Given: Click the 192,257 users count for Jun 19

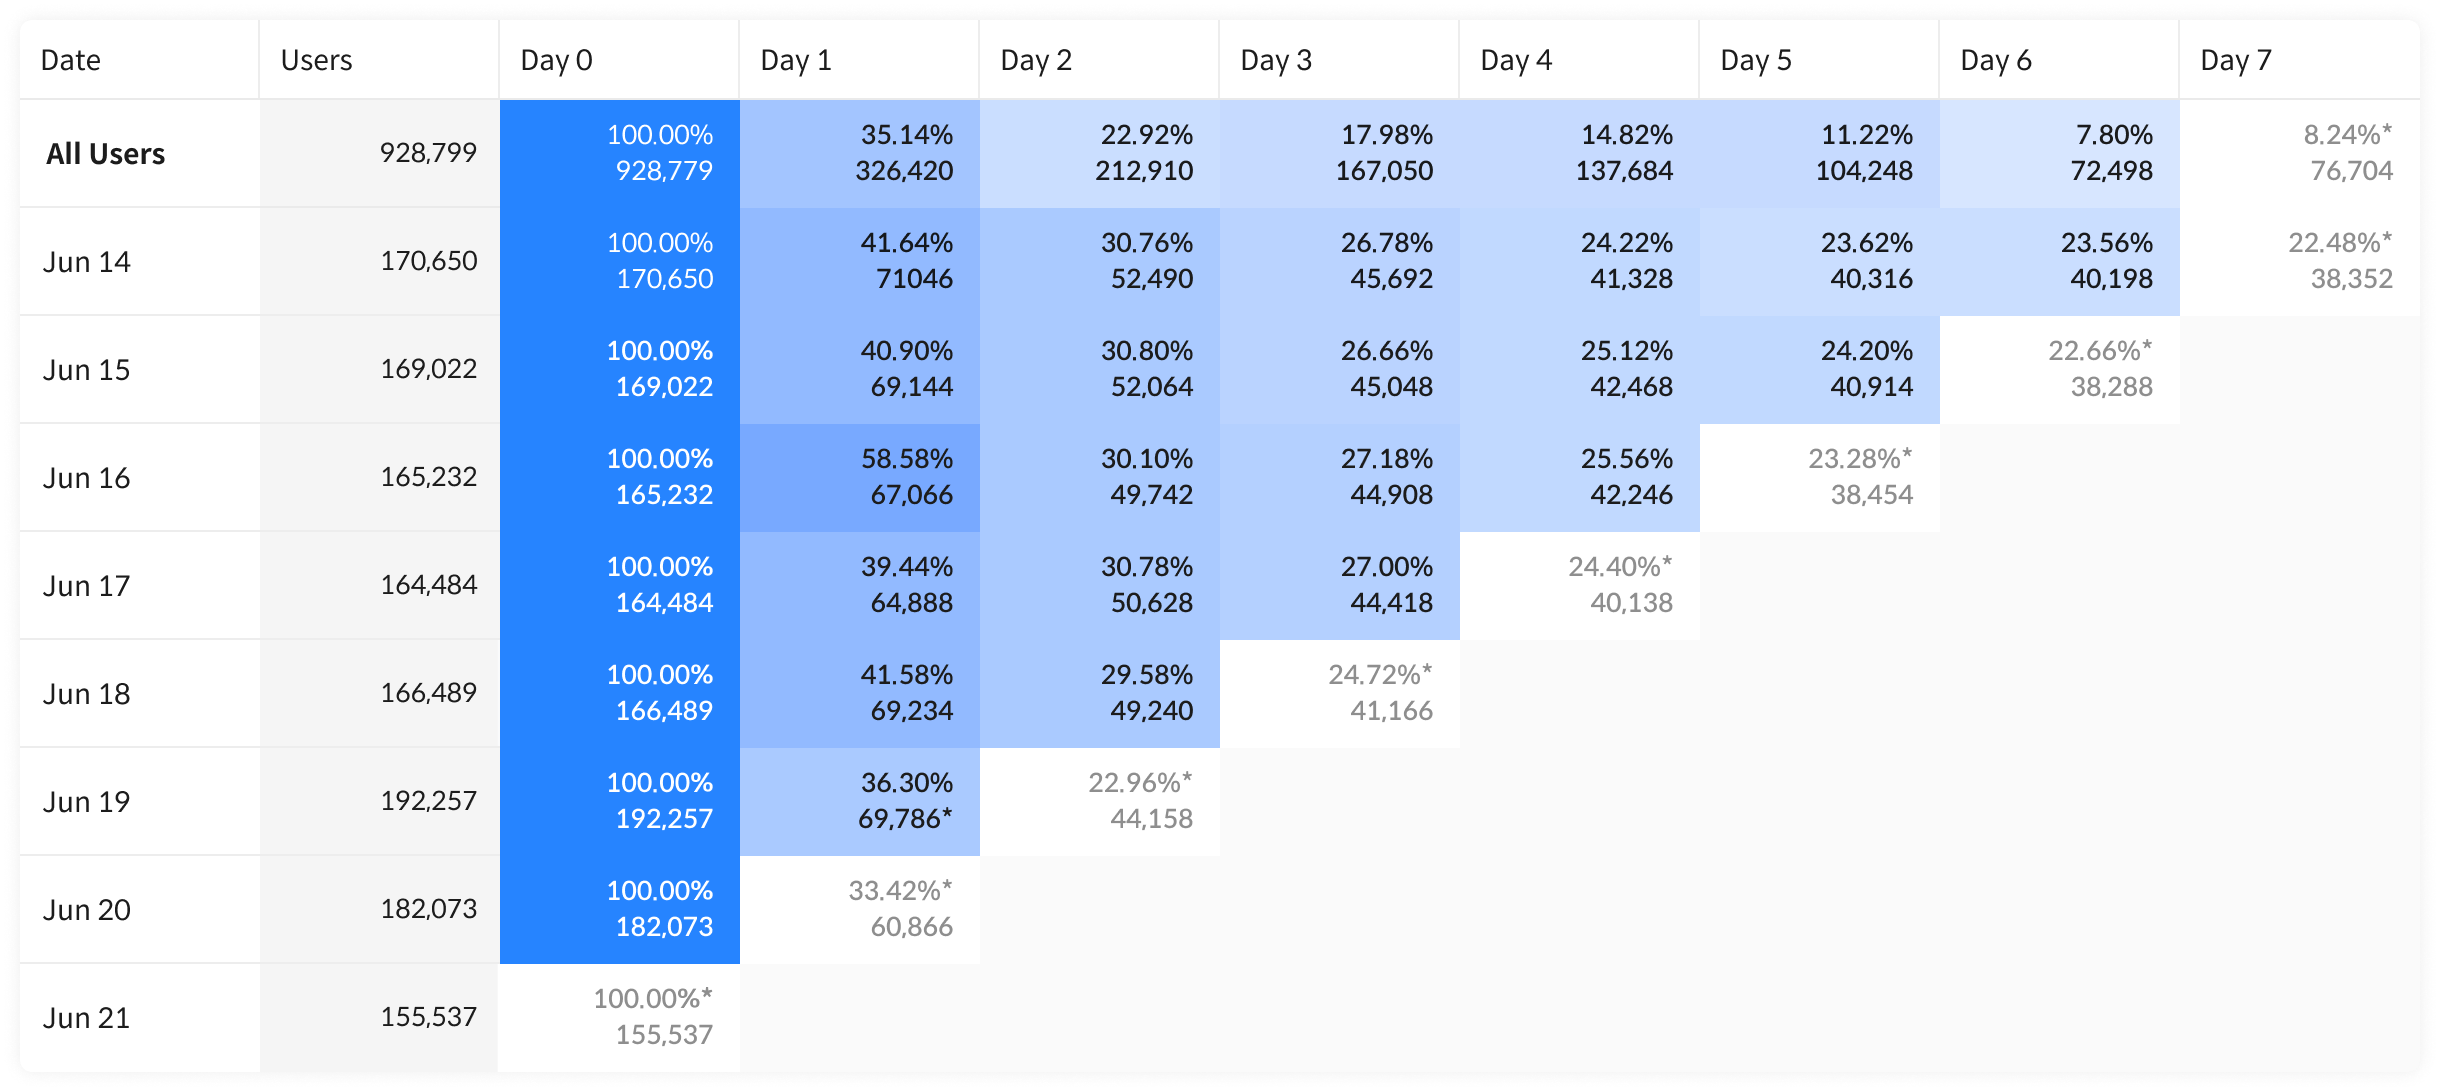Looking at the screenshot, I should point(428,801).
